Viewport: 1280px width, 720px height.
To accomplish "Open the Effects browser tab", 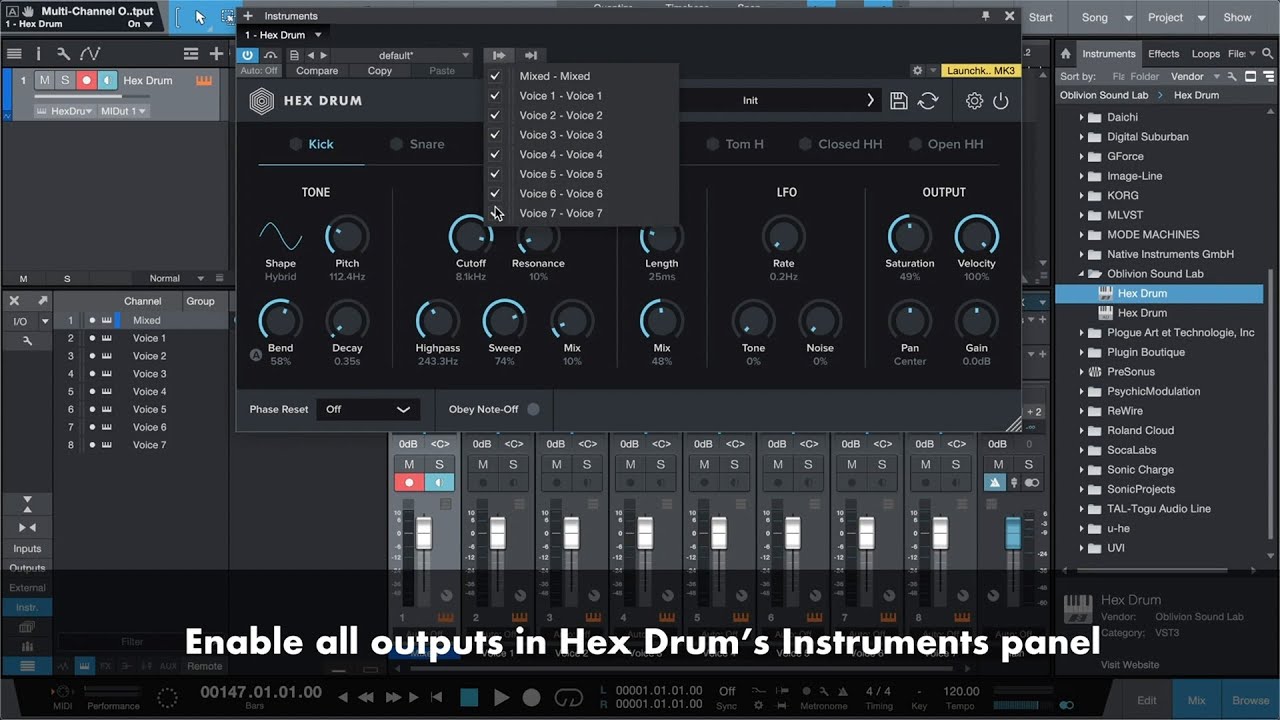I will [1163, 54].
